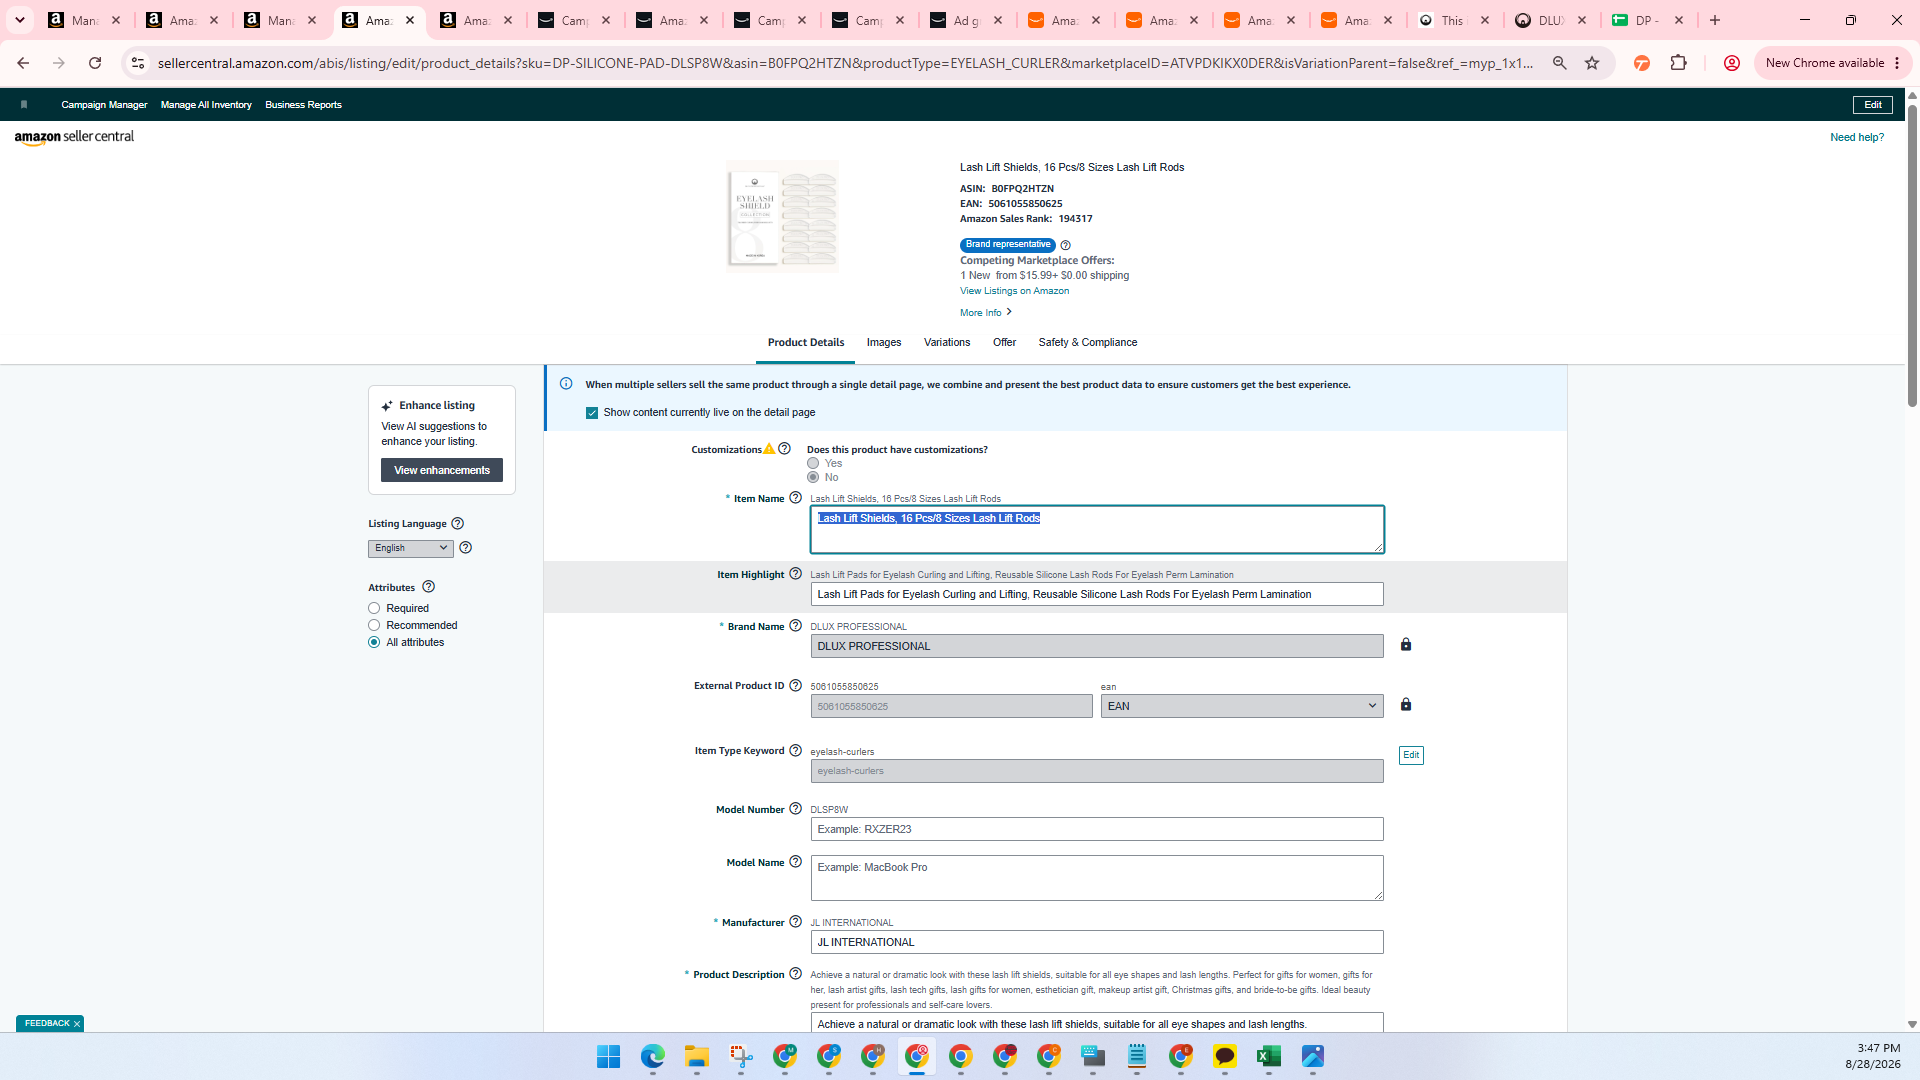1920x1080 pixels.
Task: Click the help icon beside Model Number
Action: pyautogui.click(x=795, y=809)
